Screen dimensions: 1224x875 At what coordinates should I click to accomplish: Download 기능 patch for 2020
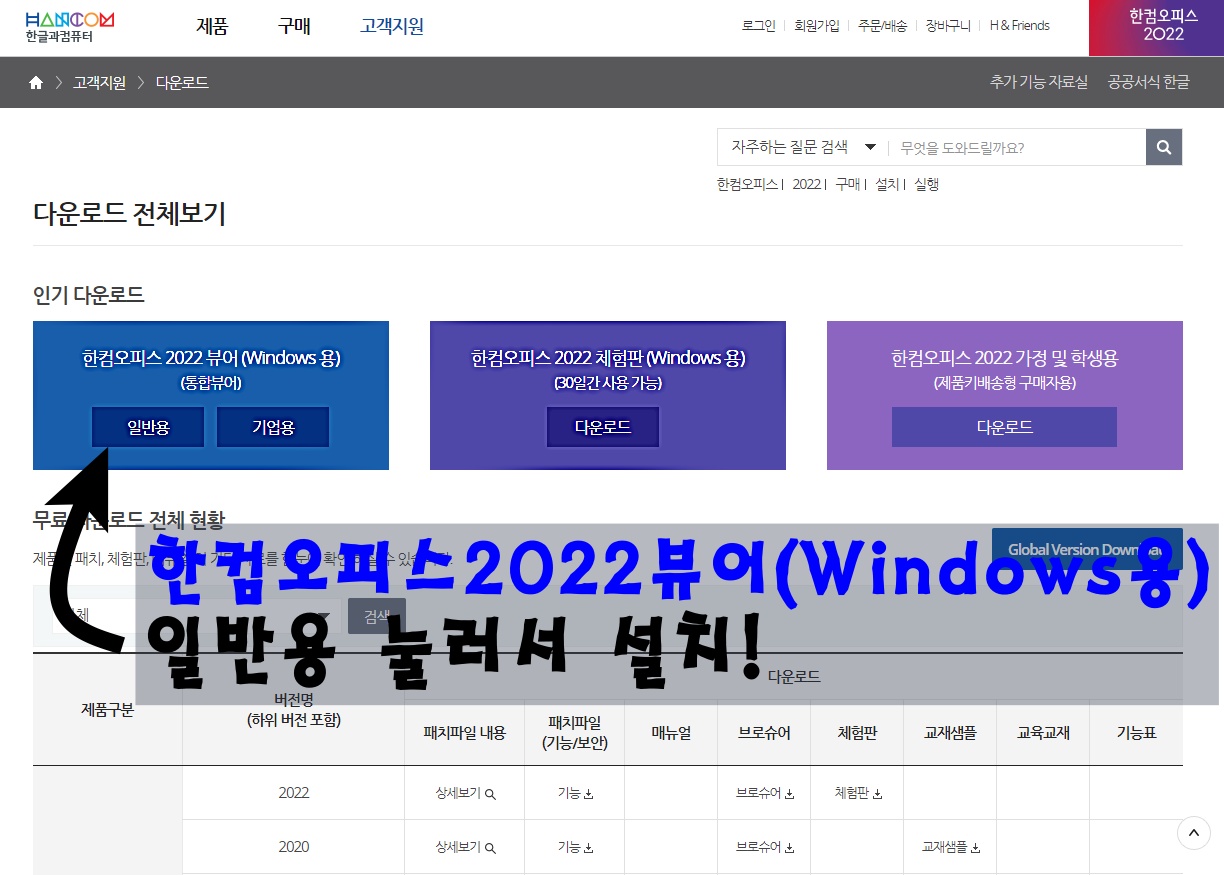(575, 847)
